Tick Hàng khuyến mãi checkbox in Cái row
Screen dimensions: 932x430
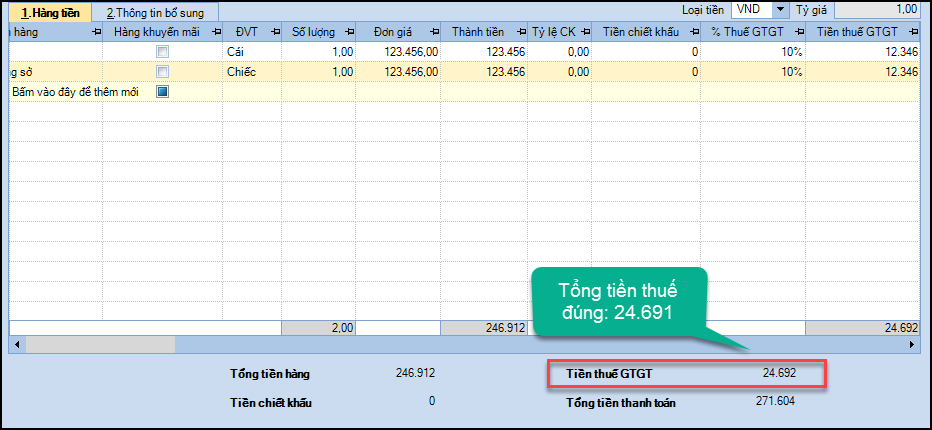(162, 52)
